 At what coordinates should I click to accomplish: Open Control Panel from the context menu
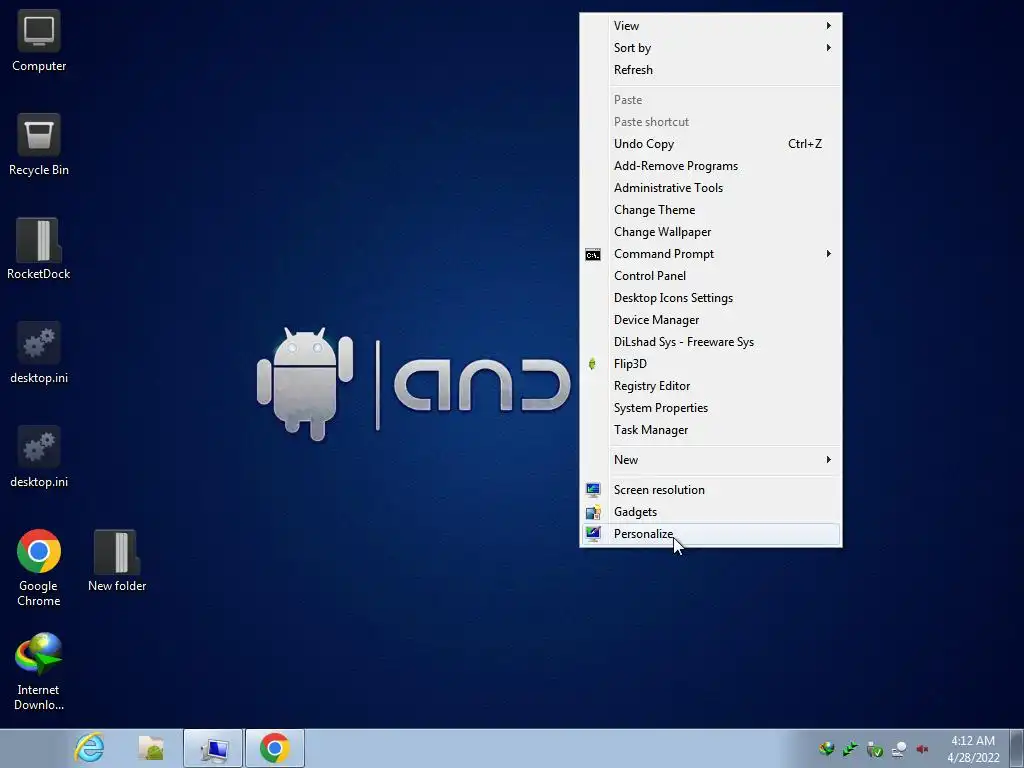(x=711, y=276)
